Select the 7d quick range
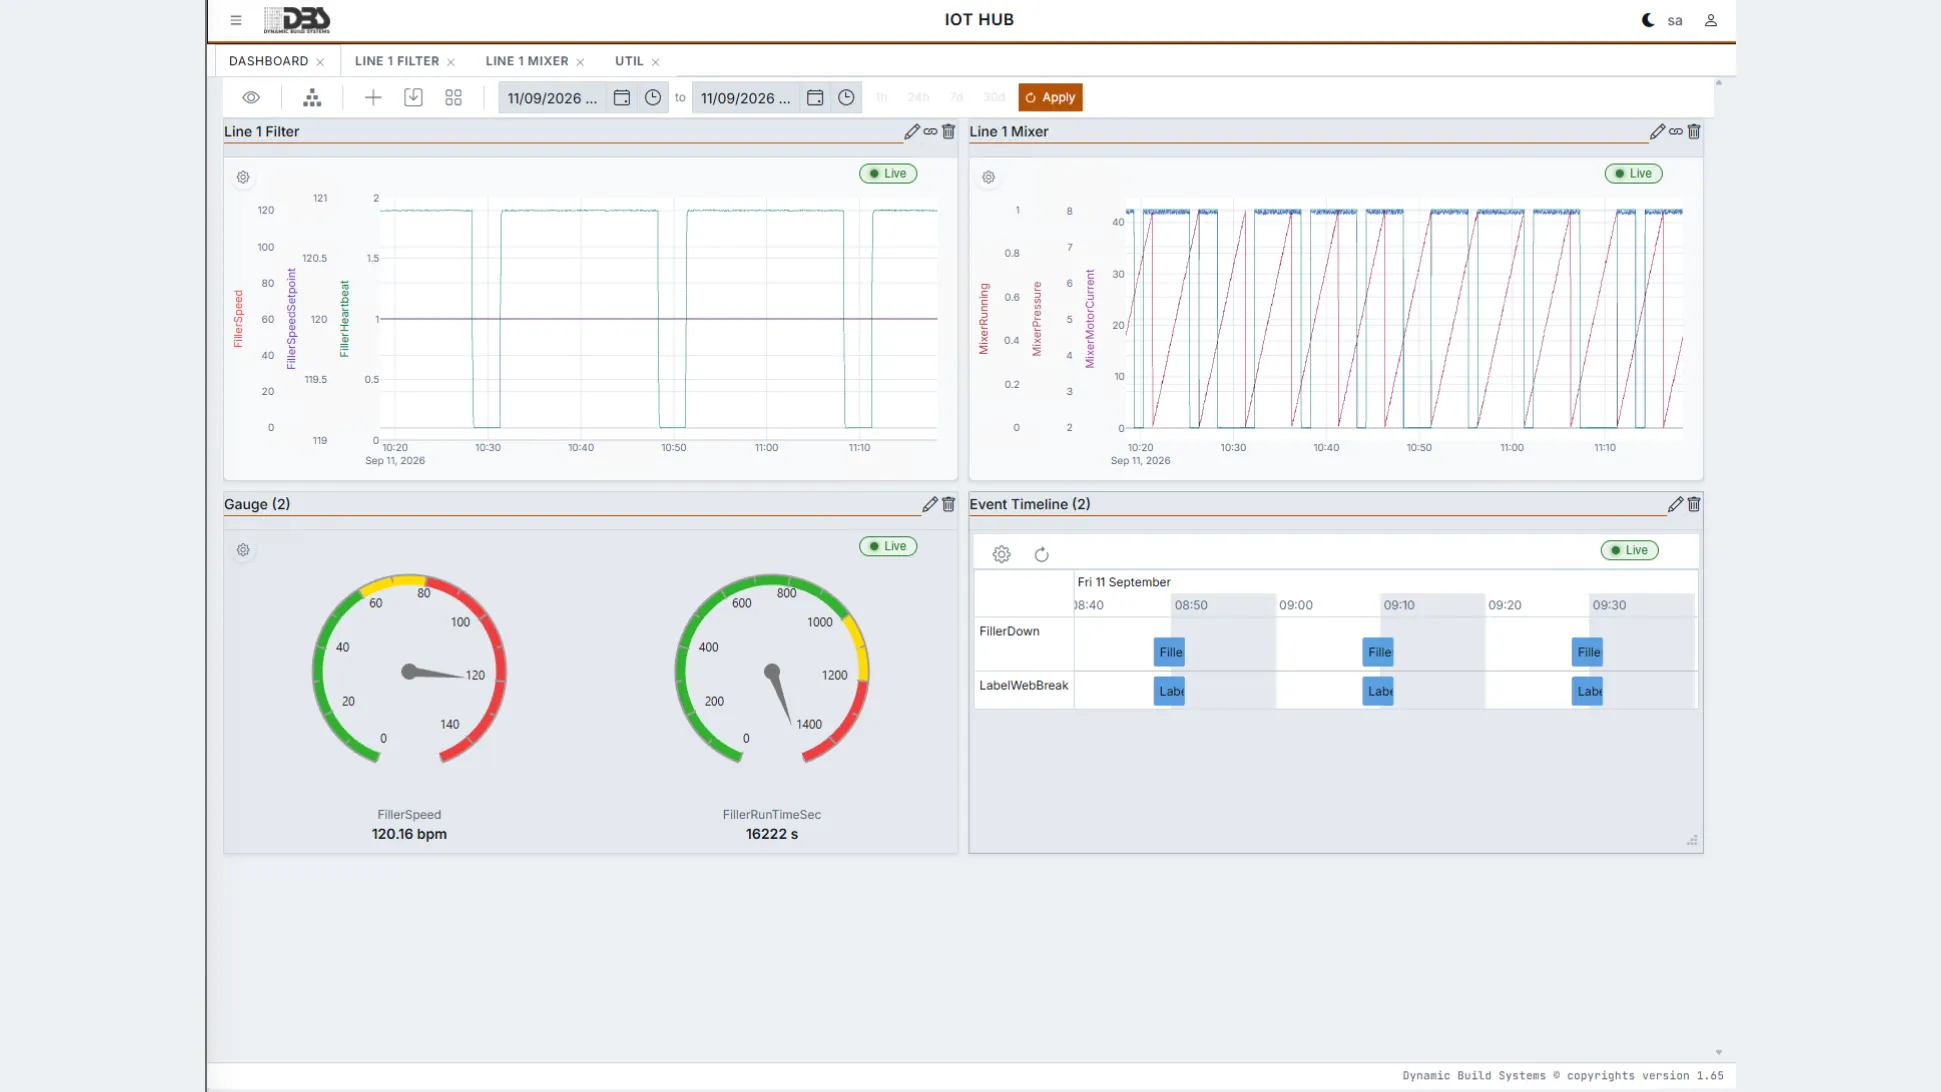The height and width of the screenshot is (1092, 1941). (x=956, y=97)
